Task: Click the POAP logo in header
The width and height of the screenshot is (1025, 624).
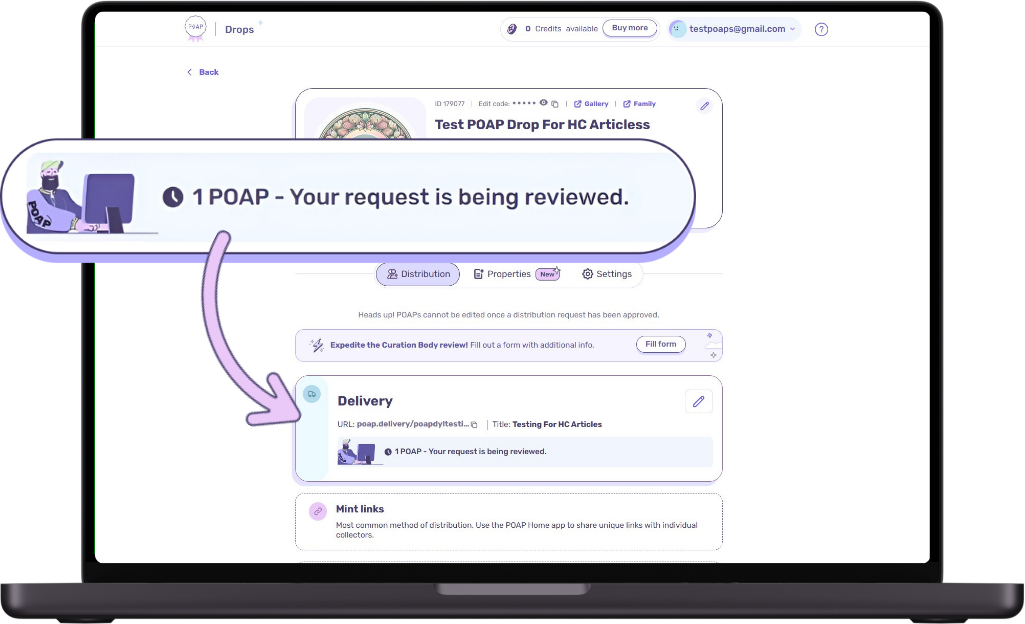Action: [196, 29]
